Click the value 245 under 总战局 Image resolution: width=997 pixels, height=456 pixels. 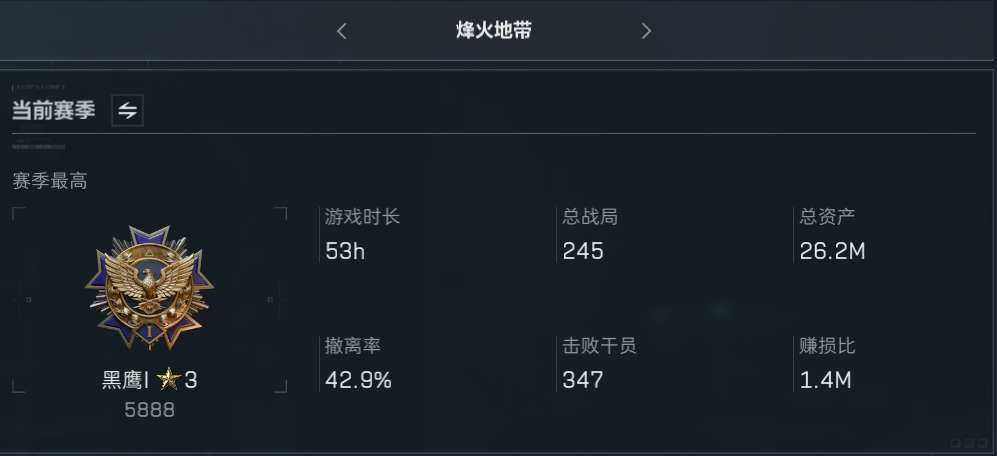pyautogui.click(x=583, y=251)
